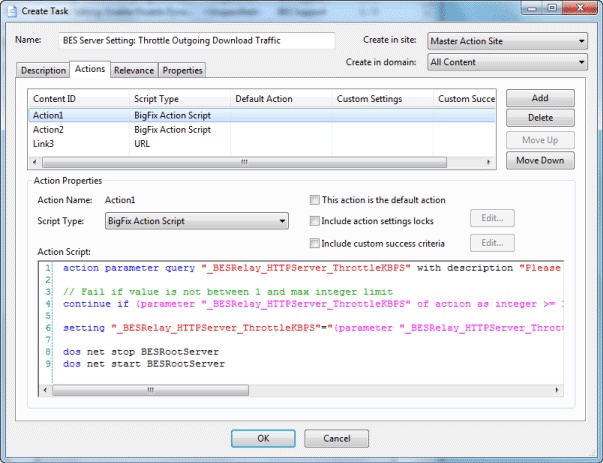Click the Move Up button
The image size is (603, 463).
point(540,140)
